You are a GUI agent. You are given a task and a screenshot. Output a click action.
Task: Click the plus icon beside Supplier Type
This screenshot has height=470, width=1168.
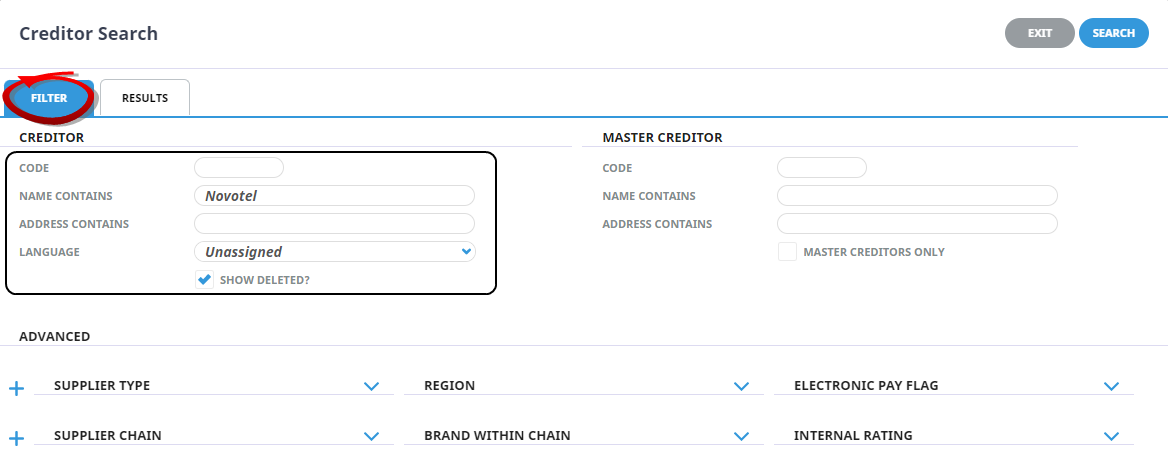pyautogui.click(x=16, y=387)
